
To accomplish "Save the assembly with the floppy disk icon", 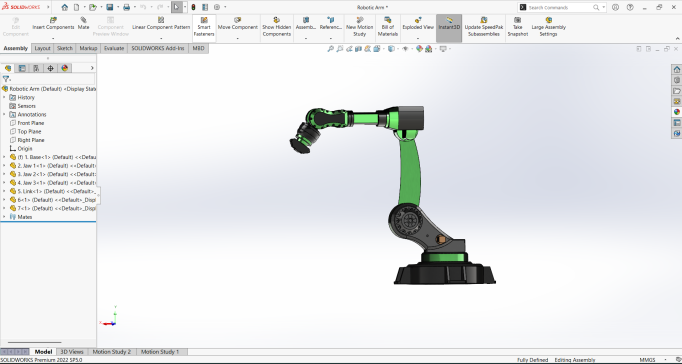I will (110, 7).
